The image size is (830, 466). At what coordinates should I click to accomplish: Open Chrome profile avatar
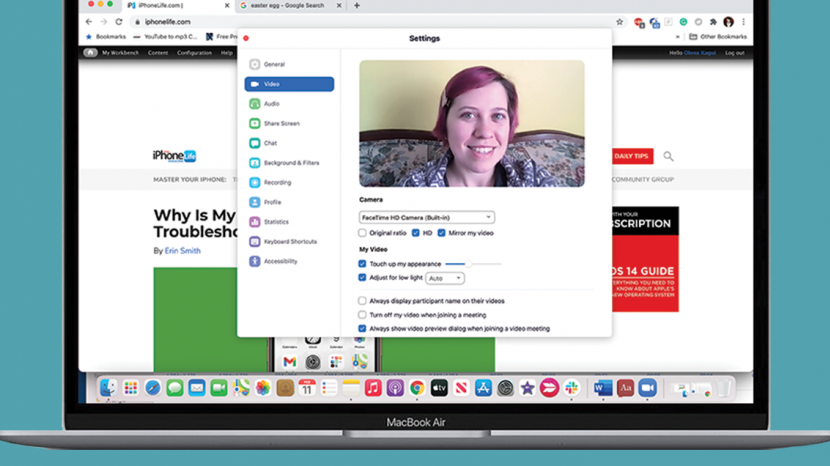(728, 22)
